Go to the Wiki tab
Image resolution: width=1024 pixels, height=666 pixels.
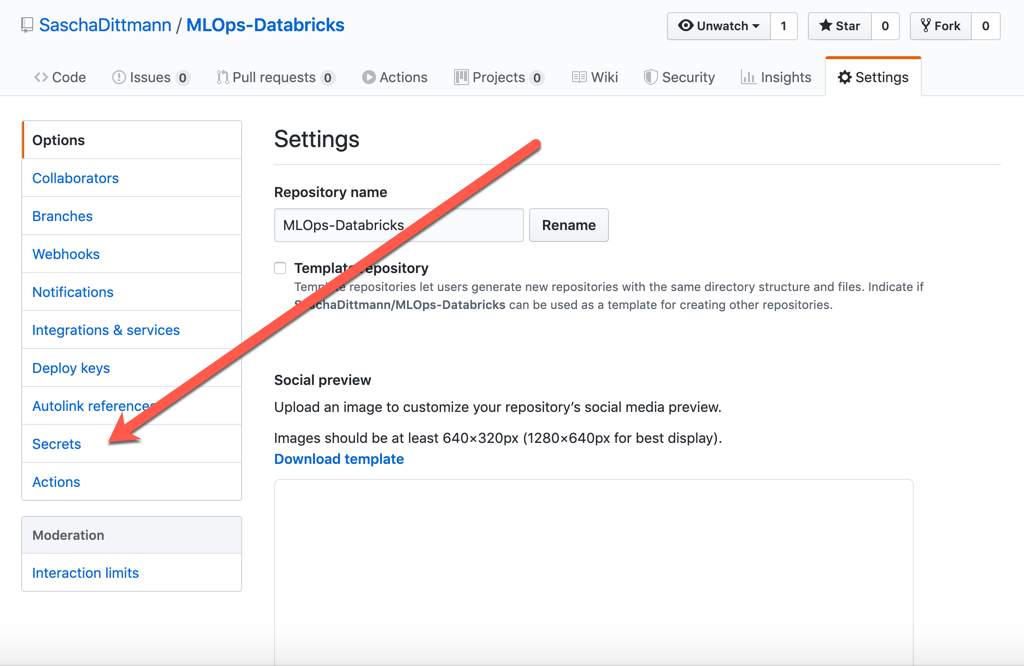[x=595, y=77]
